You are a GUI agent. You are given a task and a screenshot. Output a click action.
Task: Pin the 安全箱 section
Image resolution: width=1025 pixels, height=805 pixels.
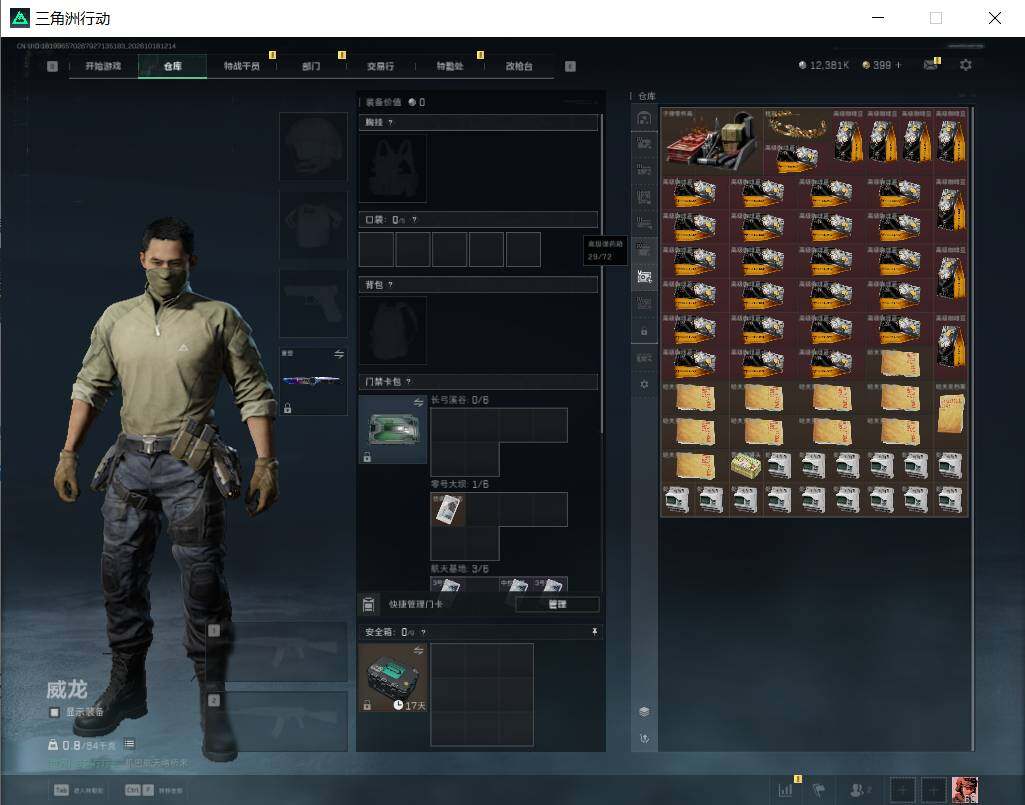[x=594, y=632]
